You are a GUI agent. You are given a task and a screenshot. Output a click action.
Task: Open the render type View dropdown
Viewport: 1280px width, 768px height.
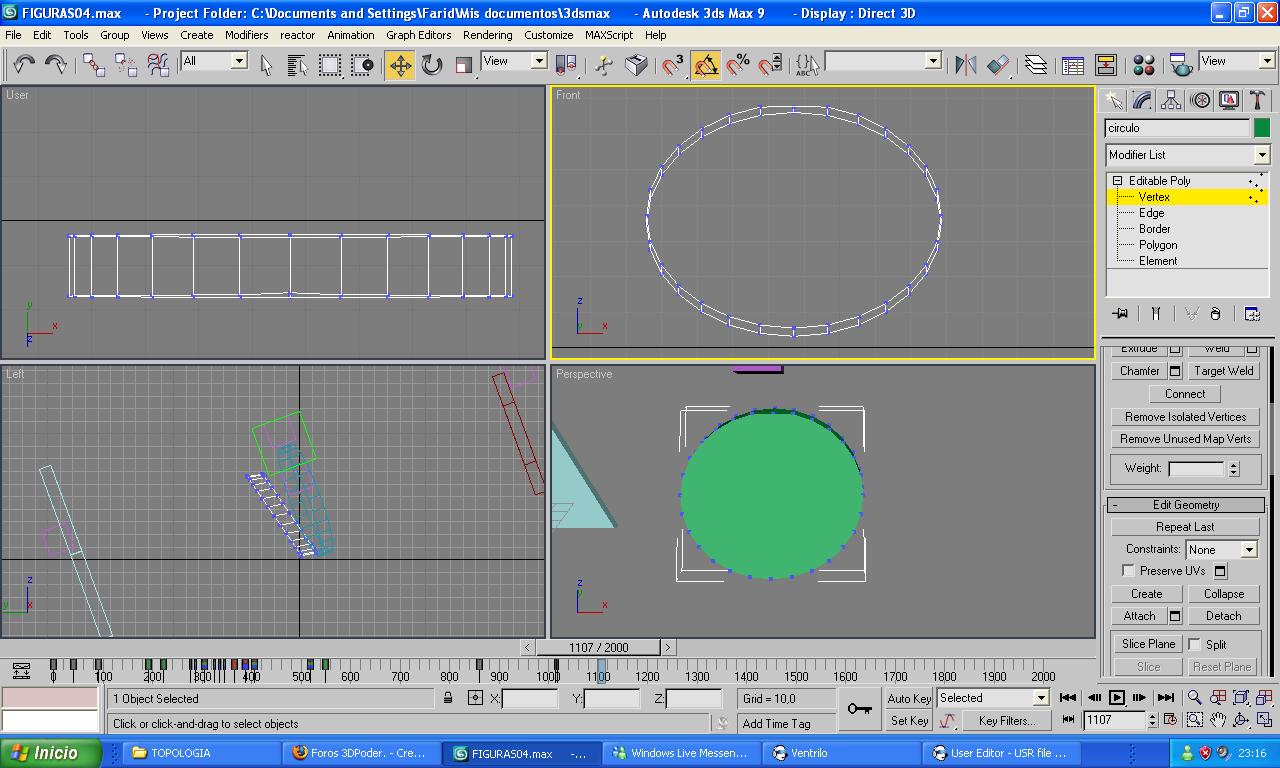(1237, 61)
